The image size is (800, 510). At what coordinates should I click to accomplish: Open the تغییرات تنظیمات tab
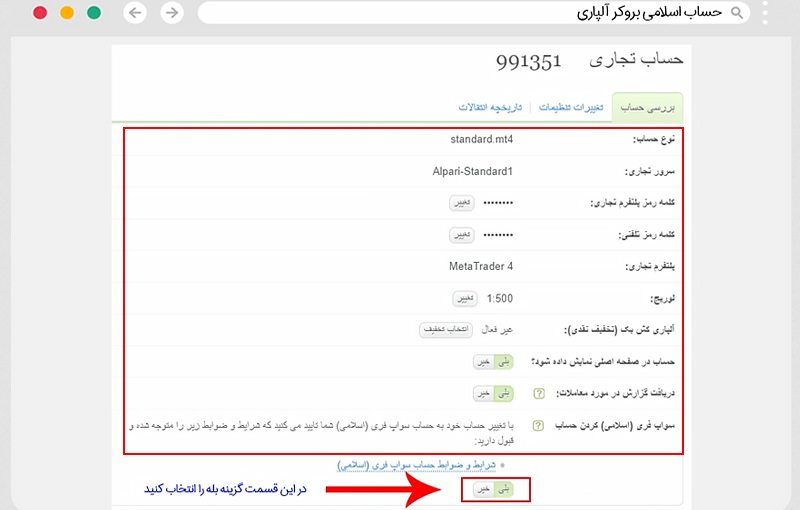tap(571, 108)
